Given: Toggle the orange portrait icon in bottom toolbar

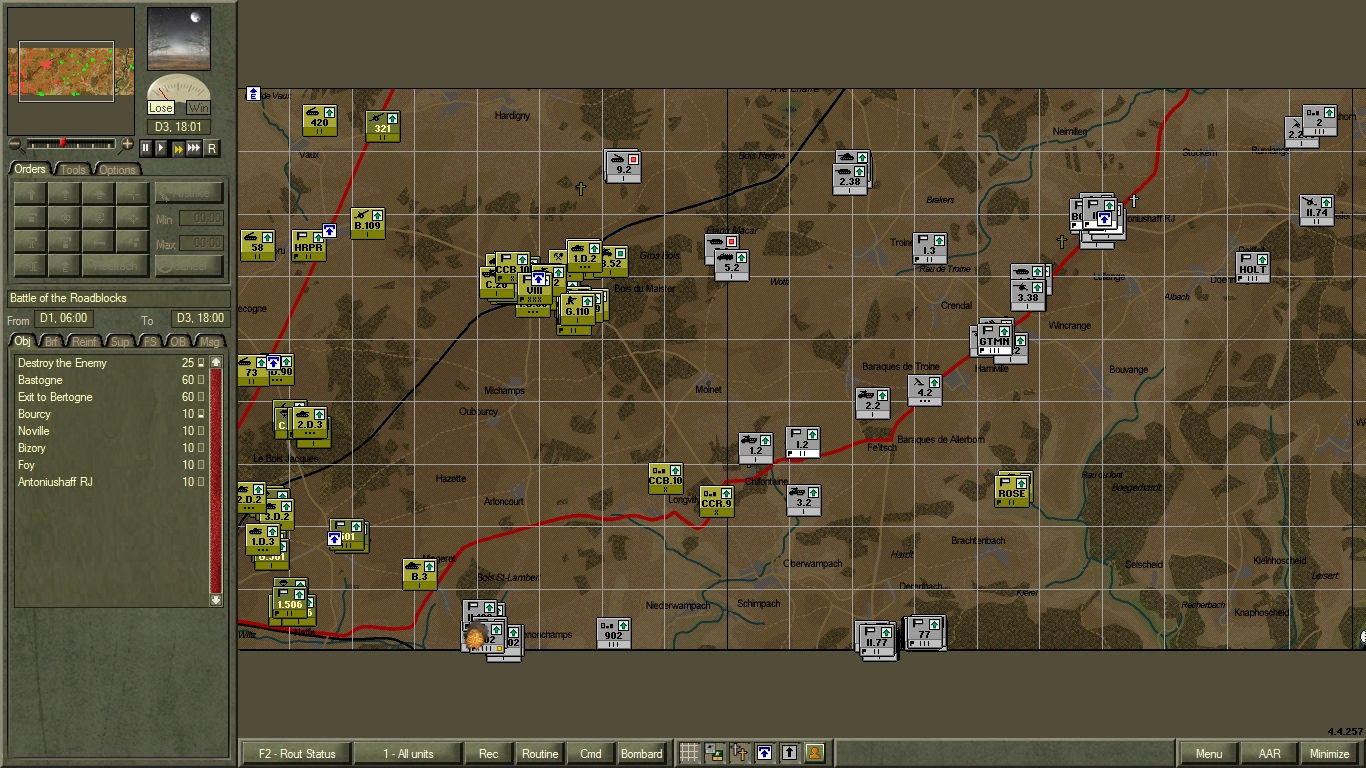Looking at the screenshot, I should (x=814, y=753).
